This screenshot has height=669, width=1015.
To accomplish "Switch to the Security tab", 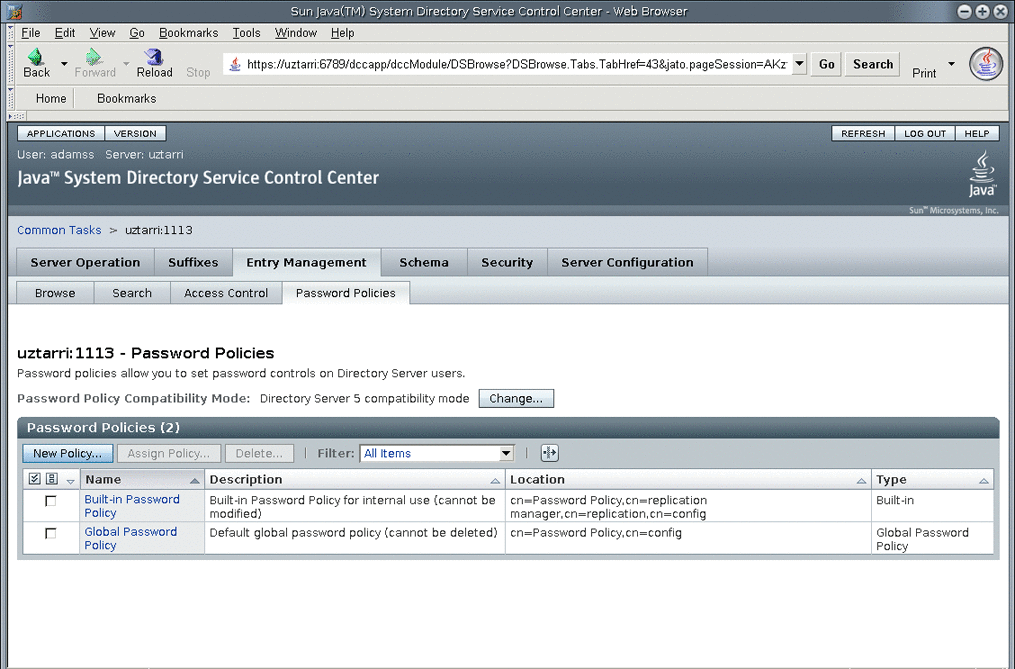I will click(507, 262).
